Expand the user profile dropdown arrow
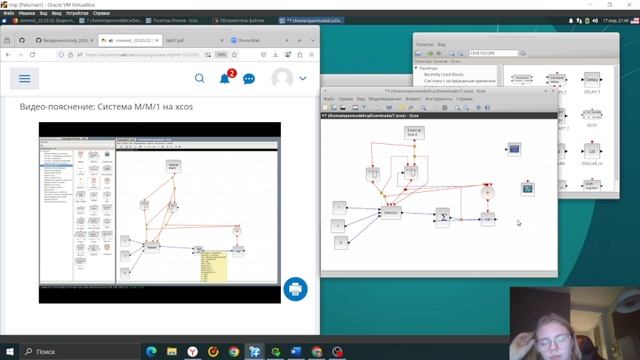640x360 pixels. pyautogui.click(x=302, y=78)
